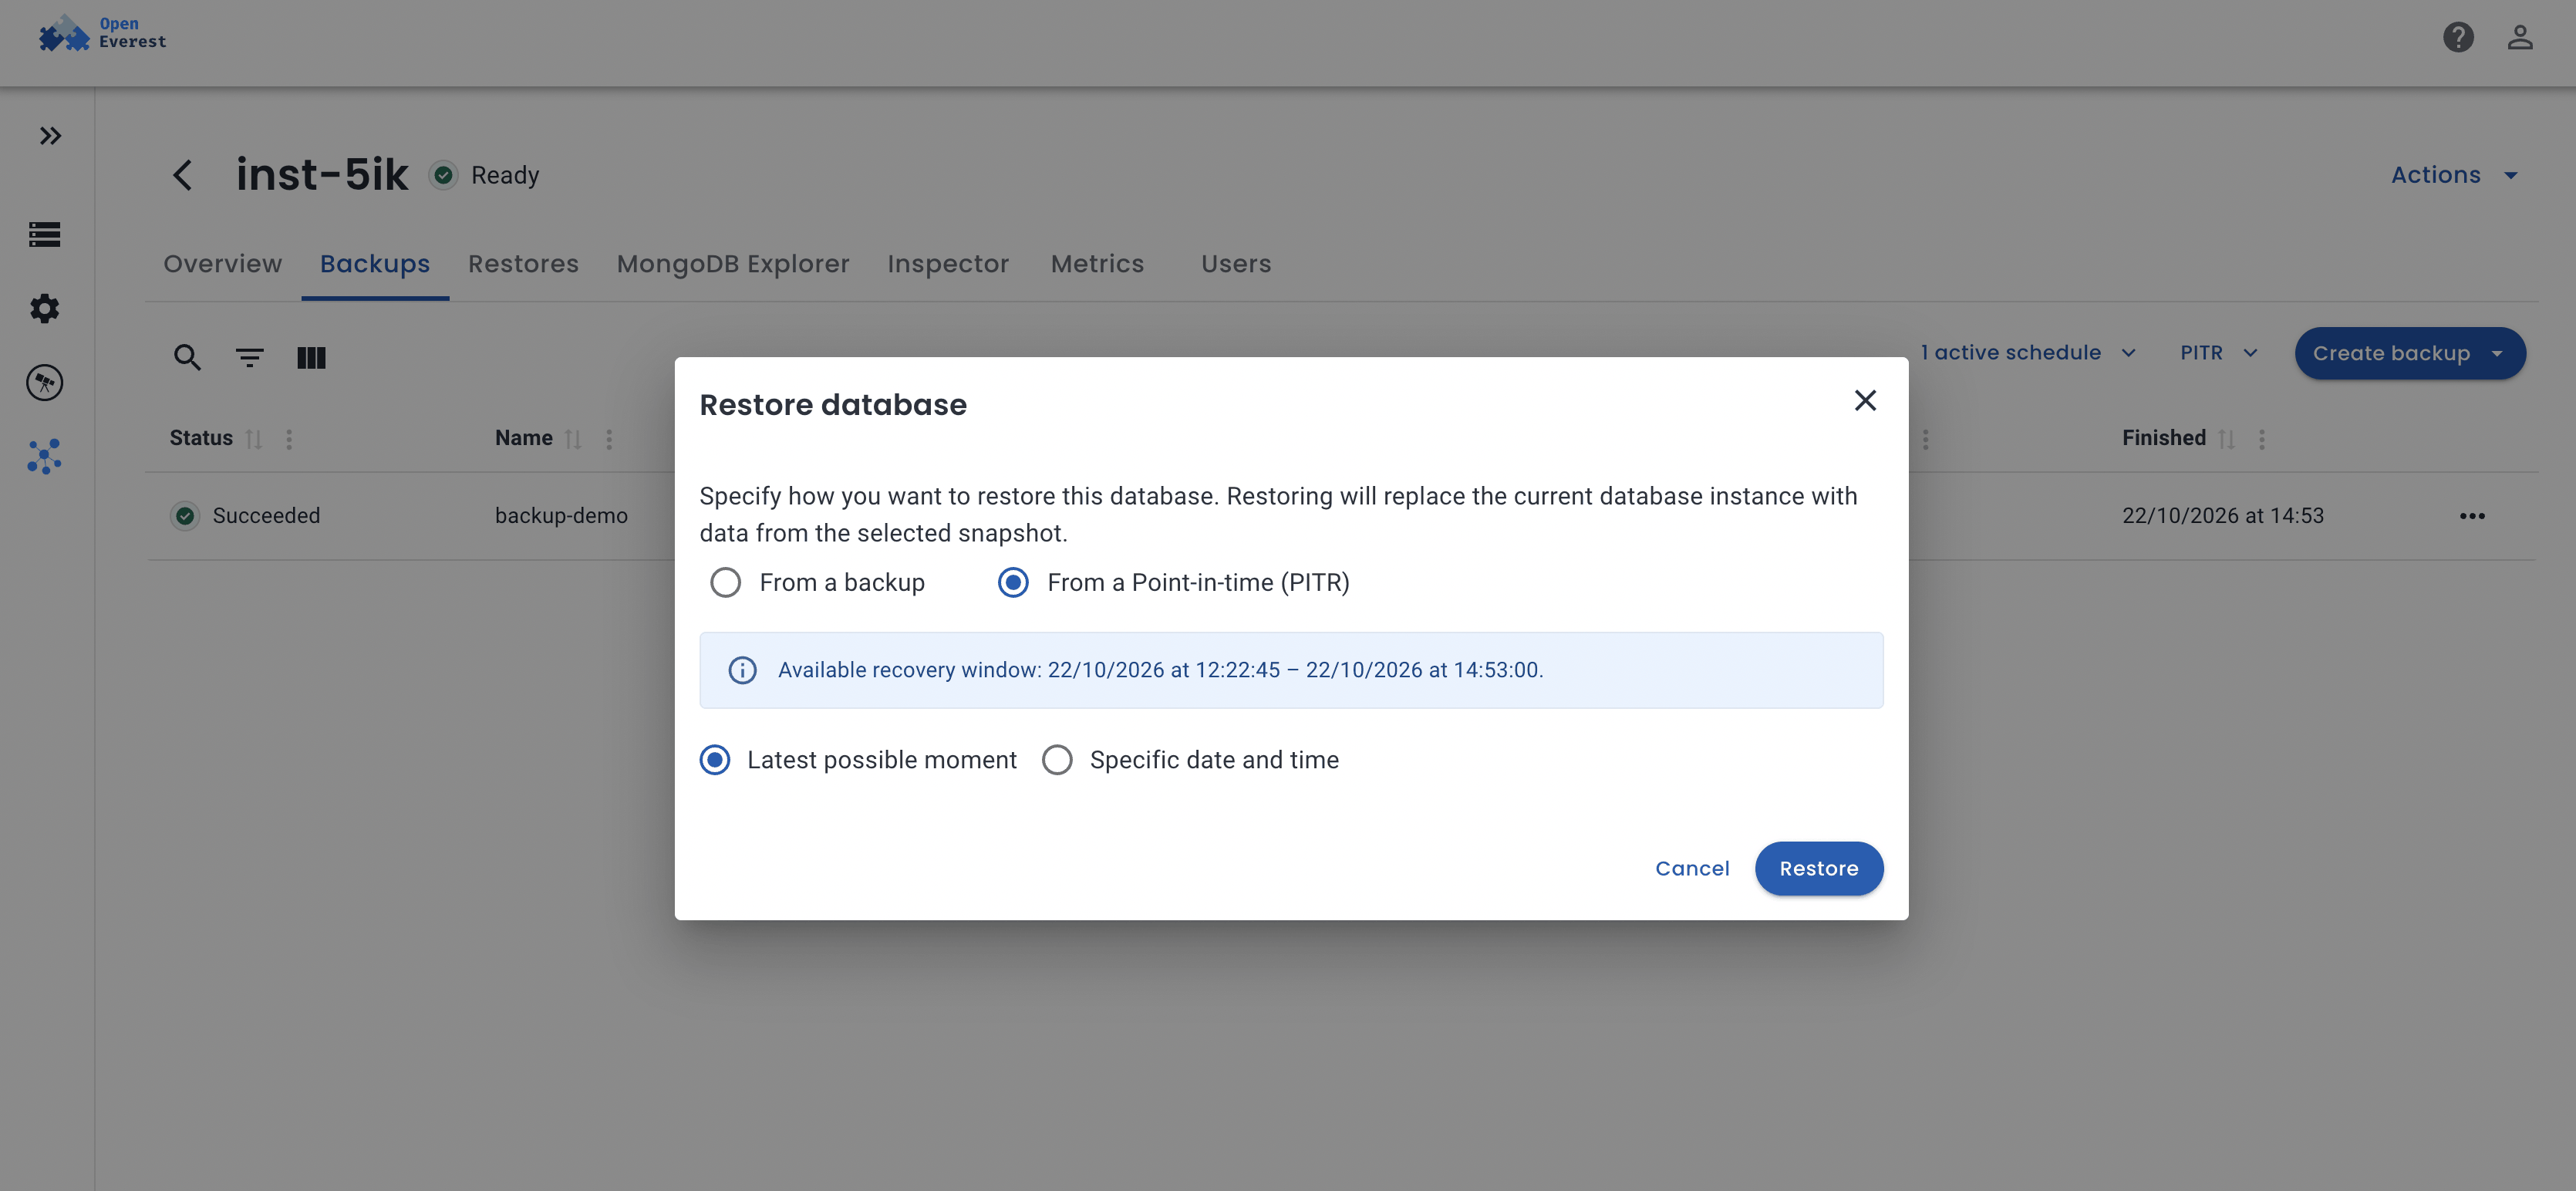Open column menu left of Finished header
The height and width of the screenshot is (1191, 2576).
click(x=1925, y=439)
